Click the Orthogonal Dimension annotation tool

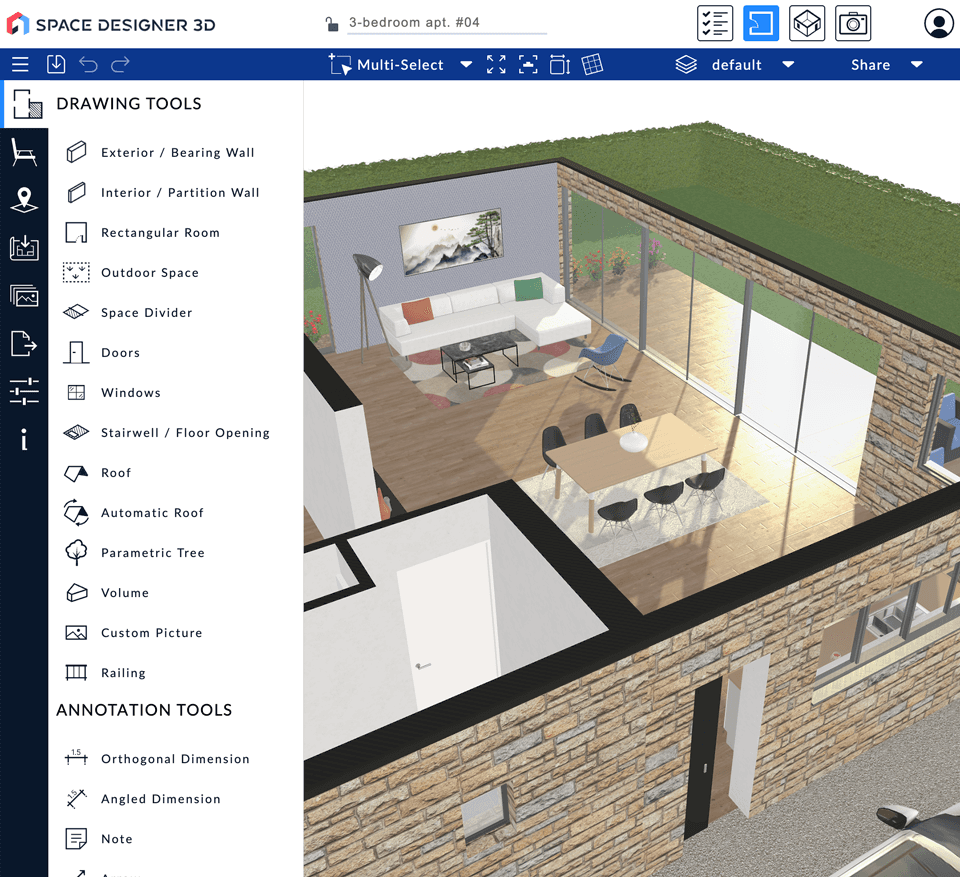[x=175, y=759]
